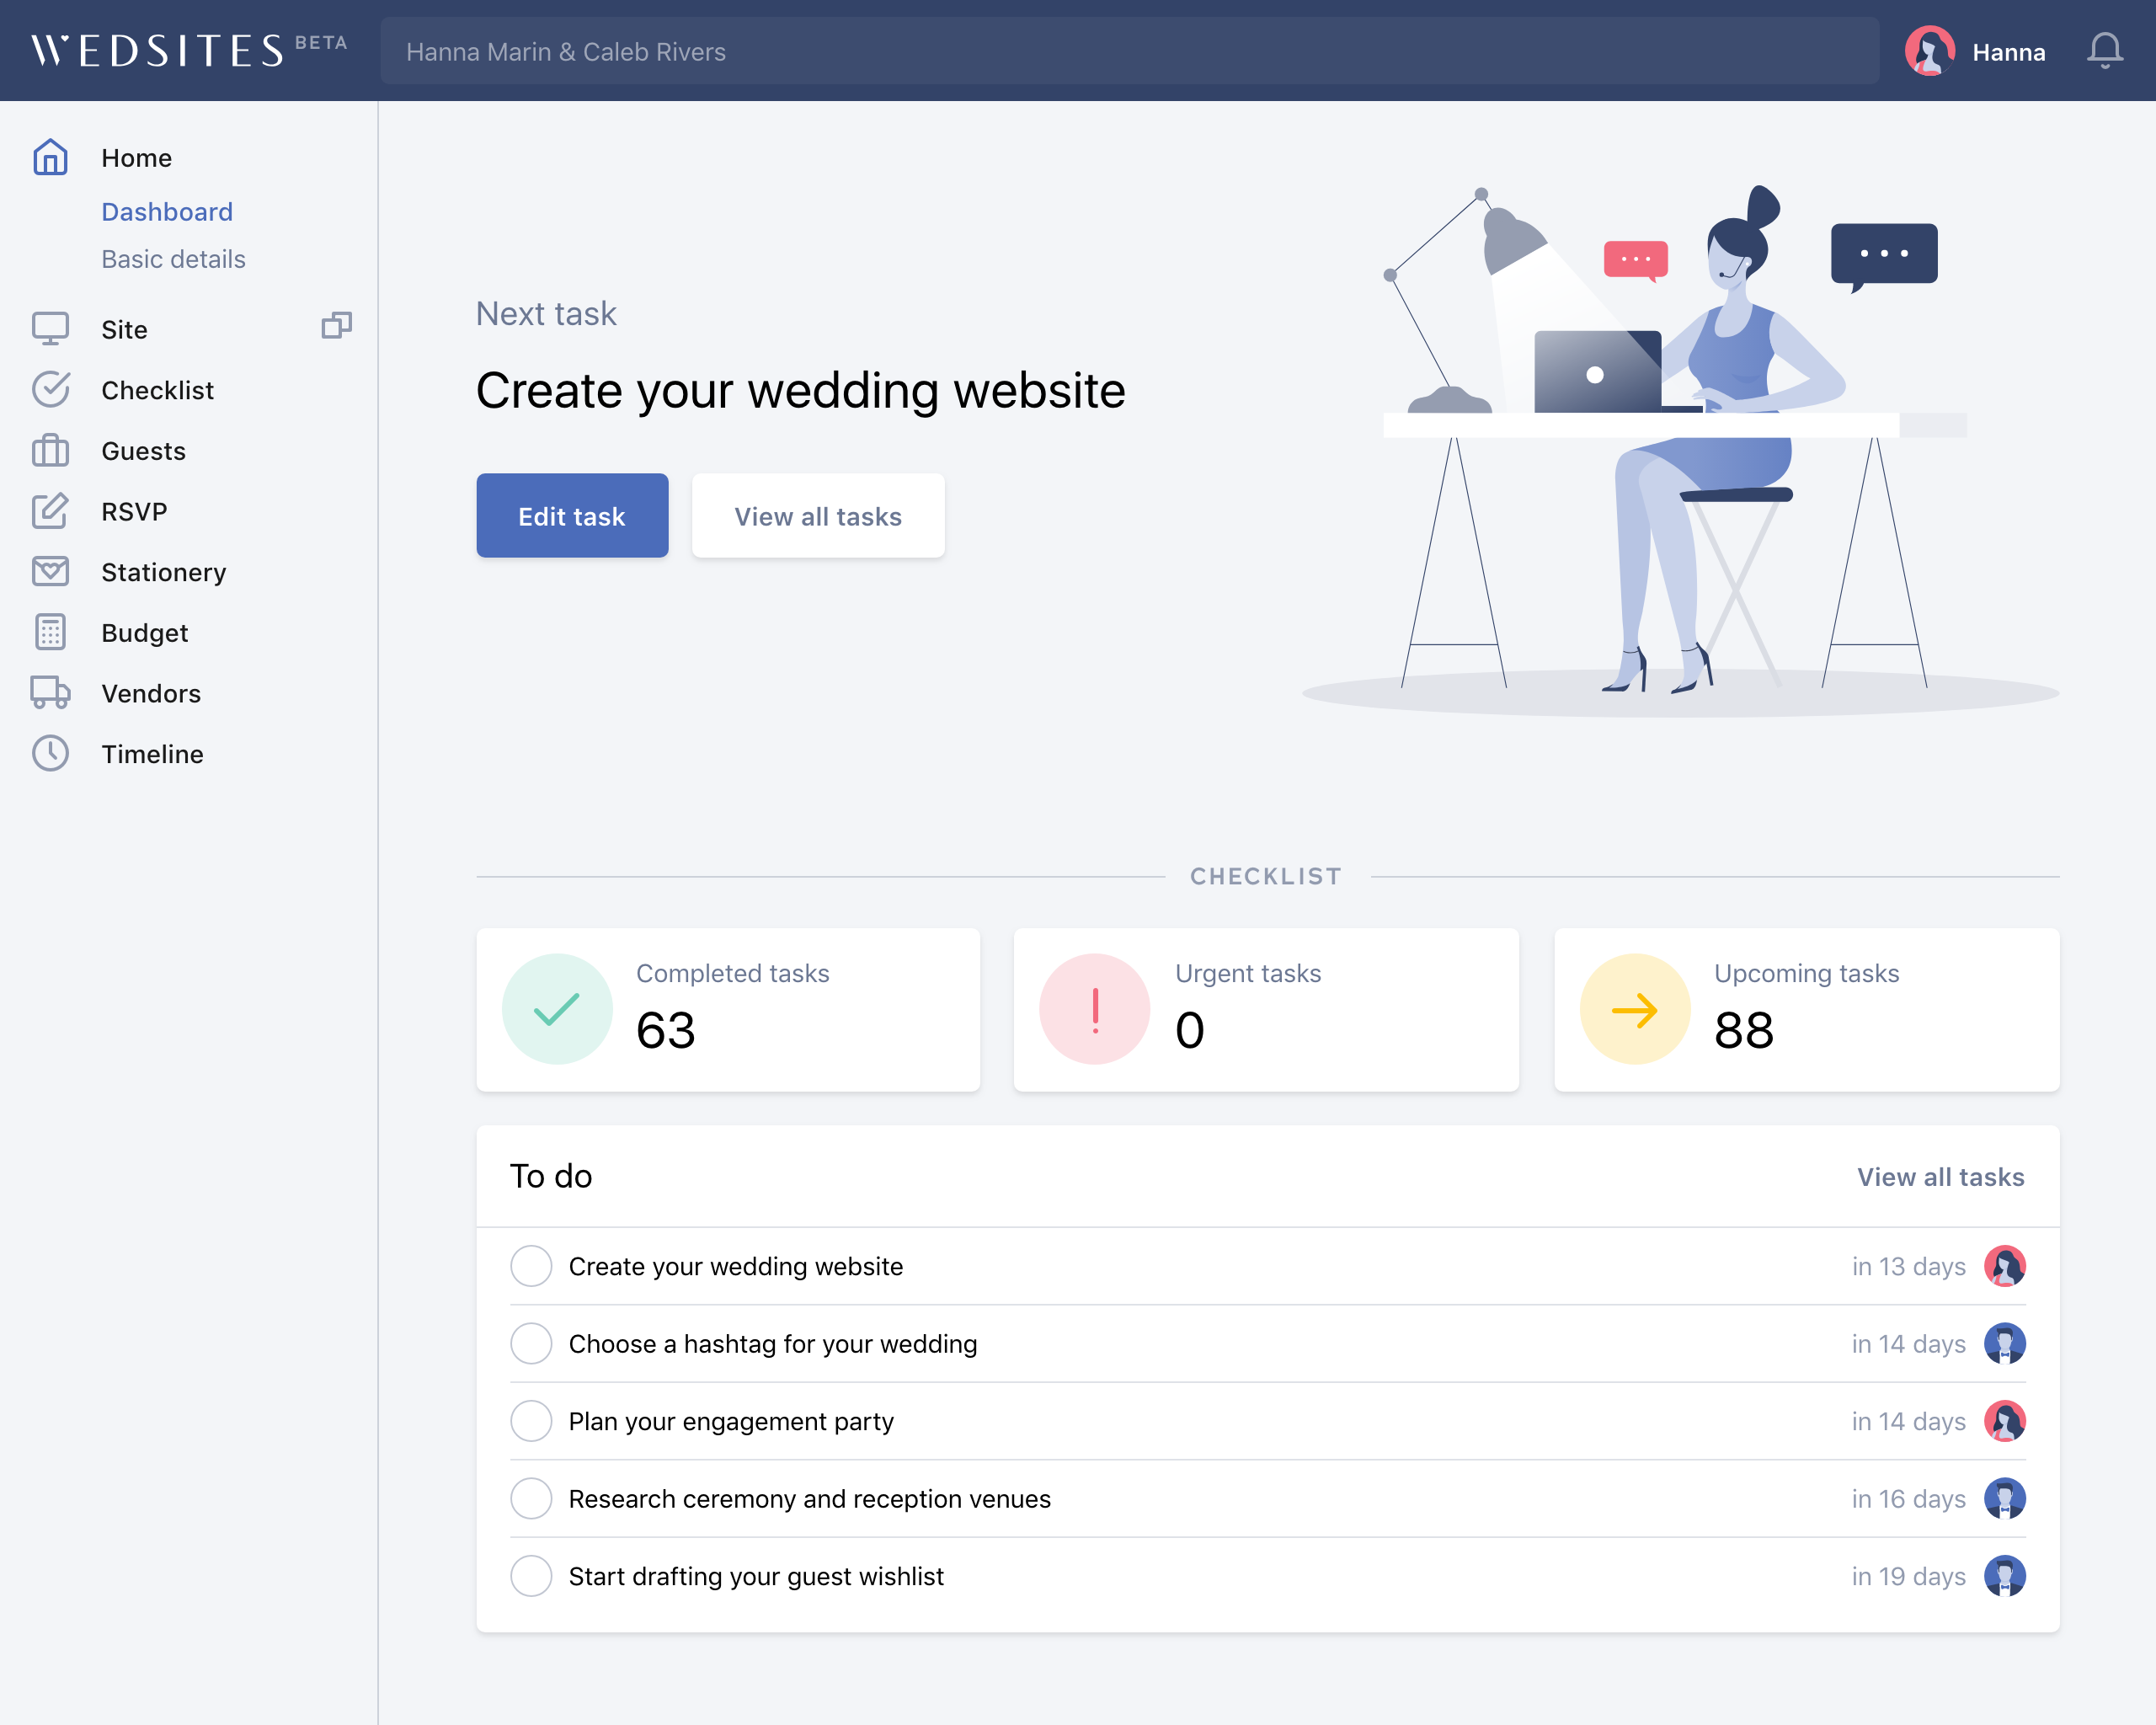Mark Create your wedding website as complete
The height and width of the screenshot is (1725, 2156).
coord(531,1266)
